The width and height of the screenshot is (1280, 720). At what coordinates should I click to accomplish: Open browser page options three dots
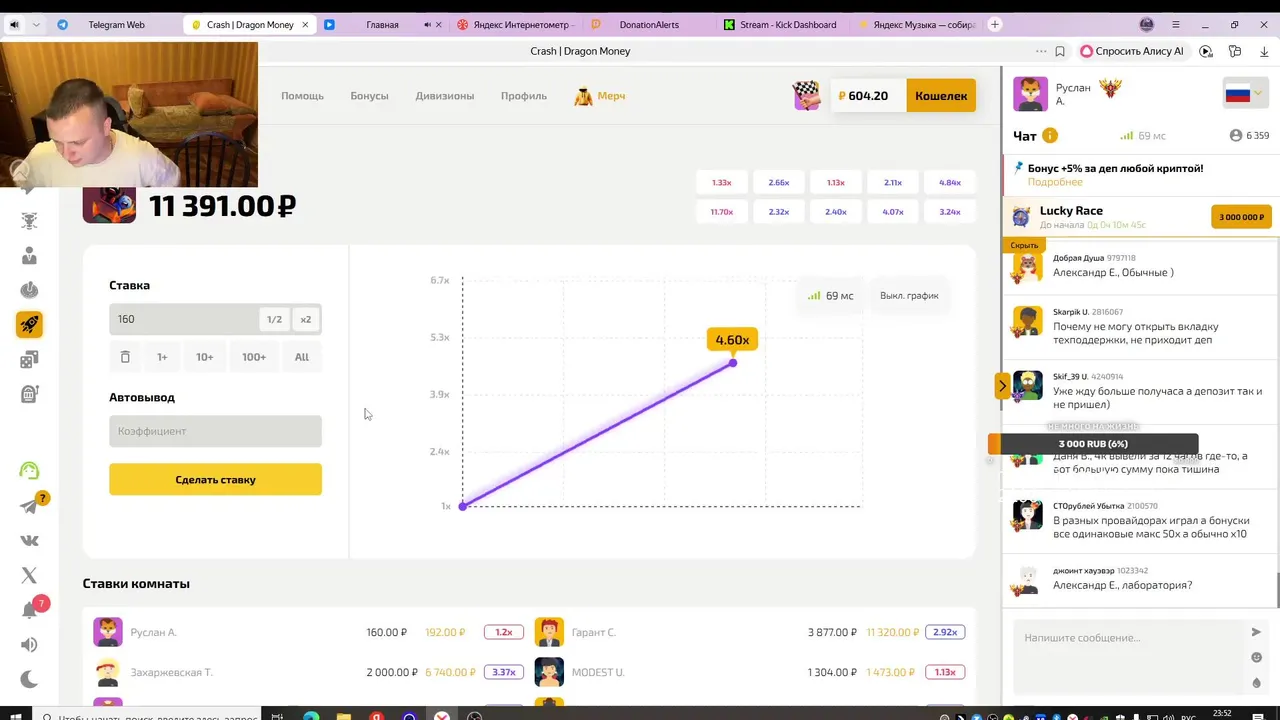[x=1041, y=51]
